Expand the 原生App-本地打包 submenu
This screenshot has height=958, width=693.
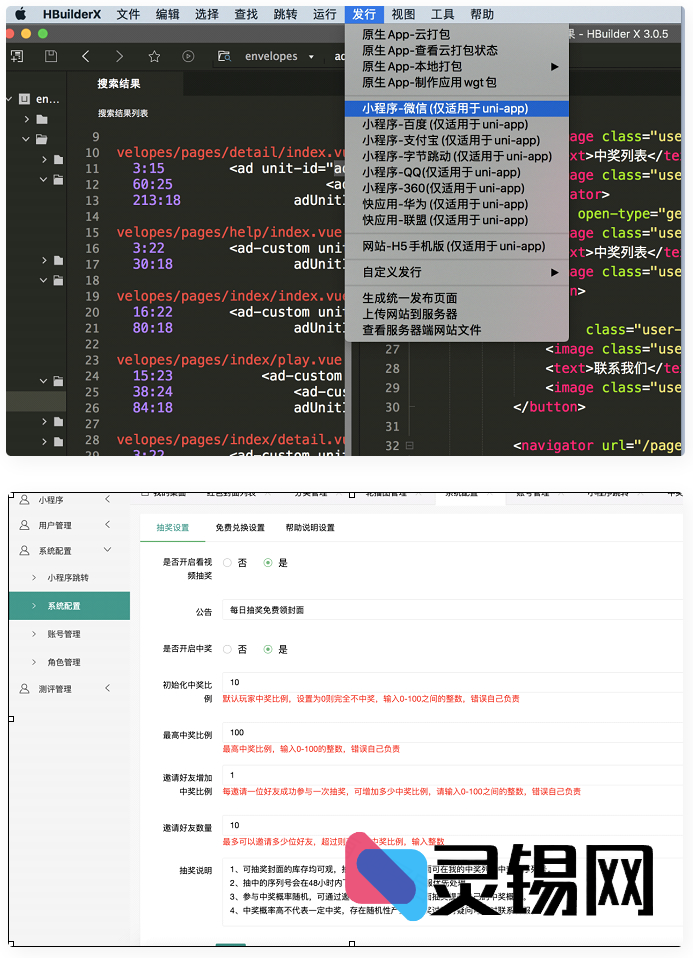coord(555,67)
